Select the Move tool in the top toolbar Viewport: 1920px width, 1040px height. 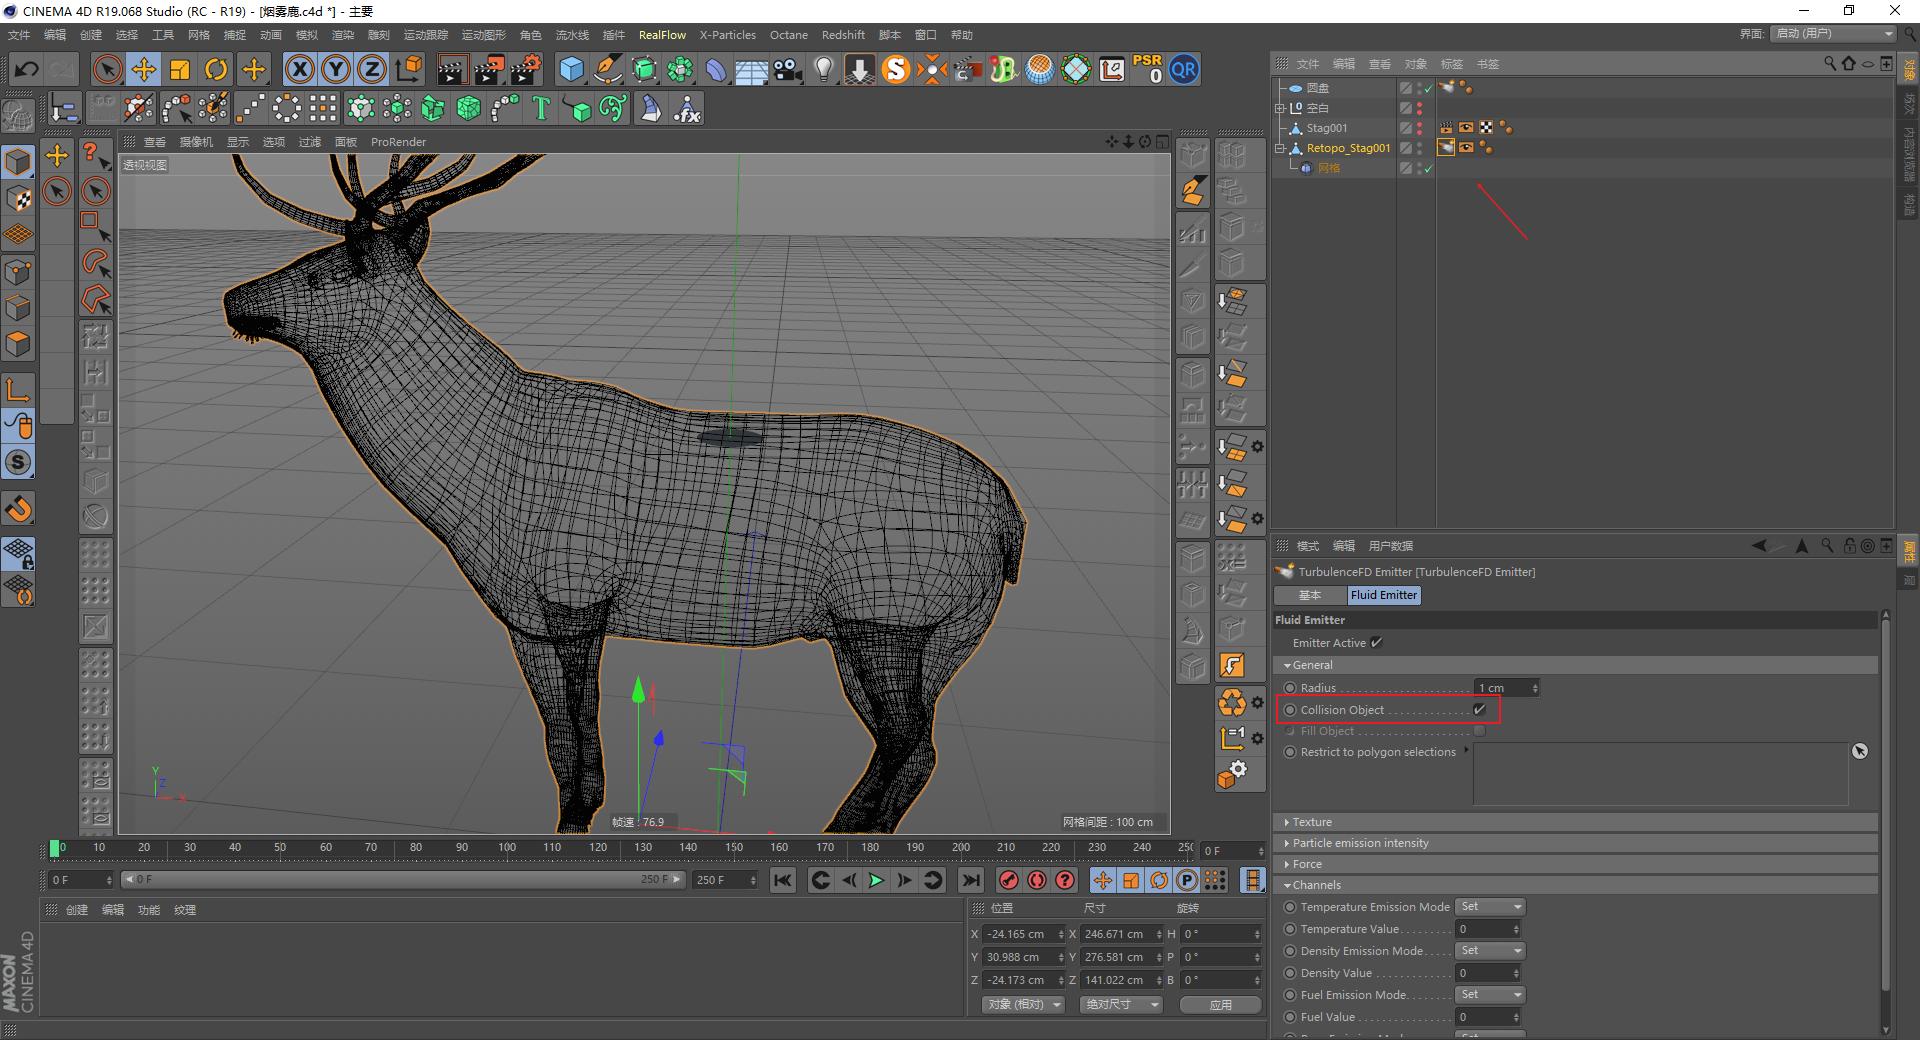tap(143, 69)
